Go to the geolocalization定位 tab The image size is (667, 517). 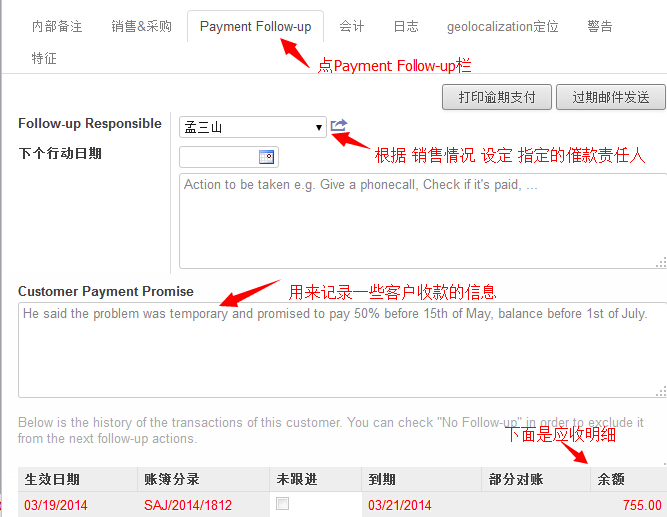[x=502, y=26]
